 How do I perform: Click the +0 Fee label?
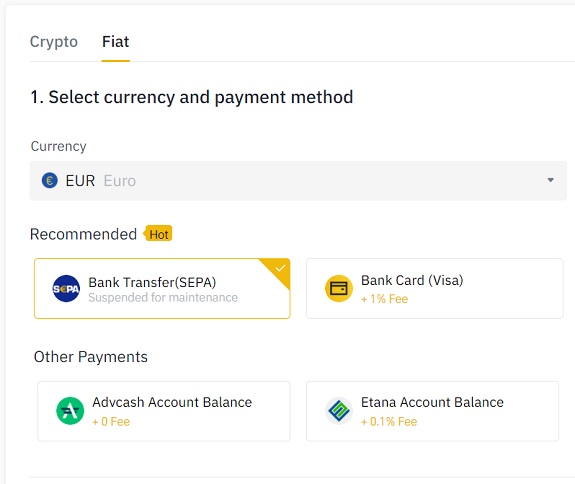111,422
